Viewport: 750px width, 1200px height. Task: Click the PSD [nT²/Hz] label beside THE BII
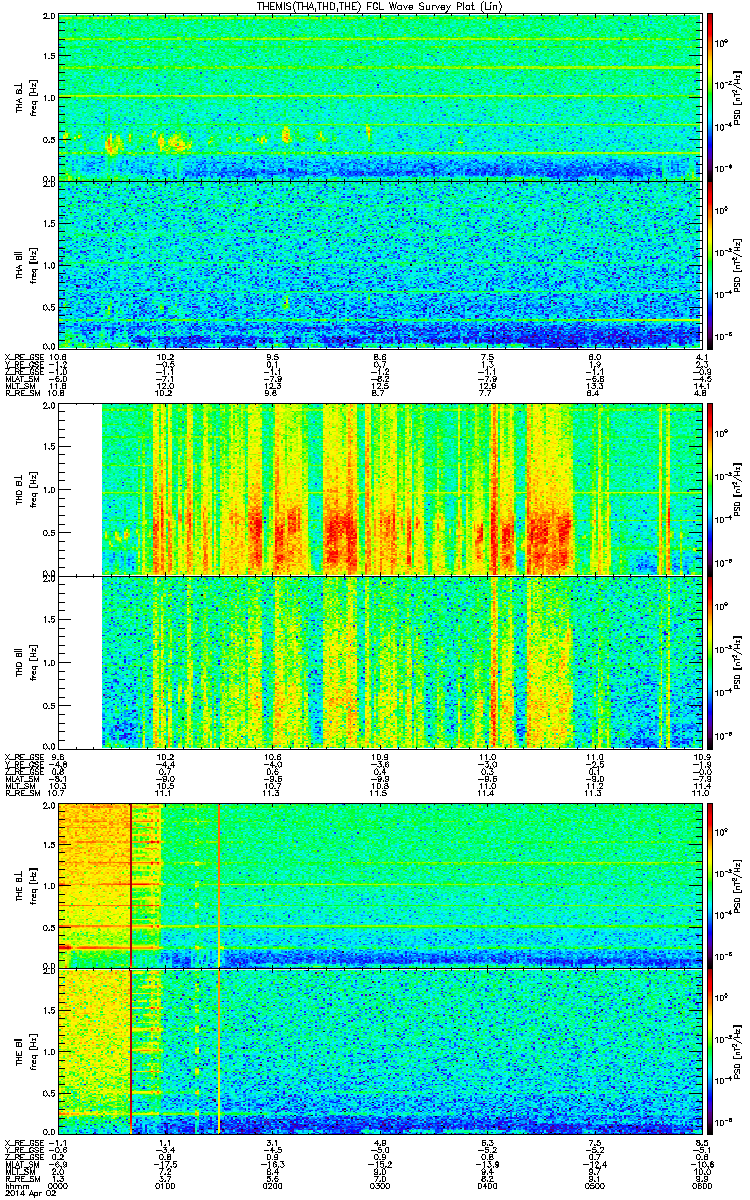[x=738, y=1051]
